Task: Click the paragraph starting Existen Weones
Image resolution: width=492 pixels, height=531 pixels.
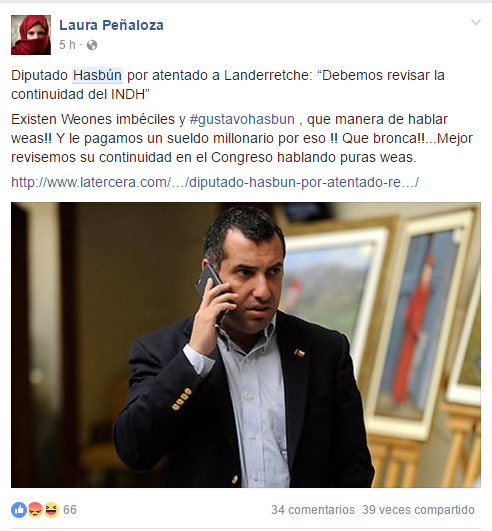Action: click(242, 138)
